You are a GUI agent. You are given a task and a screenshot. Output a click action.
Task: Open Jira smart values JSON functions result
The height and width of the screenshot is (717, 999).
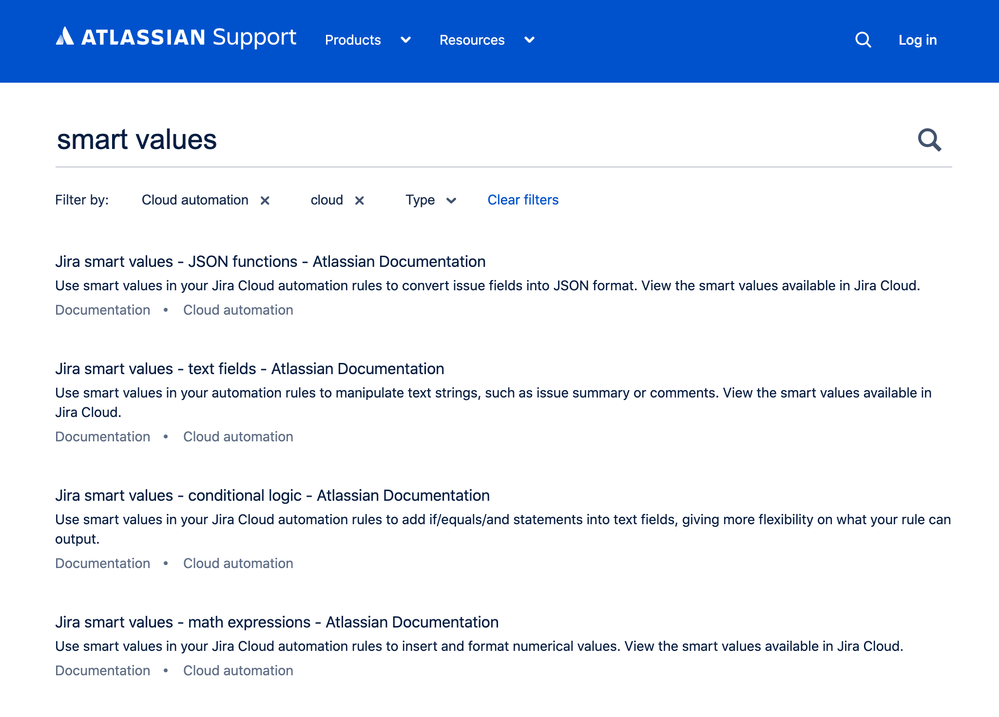(x=270, y=261)
